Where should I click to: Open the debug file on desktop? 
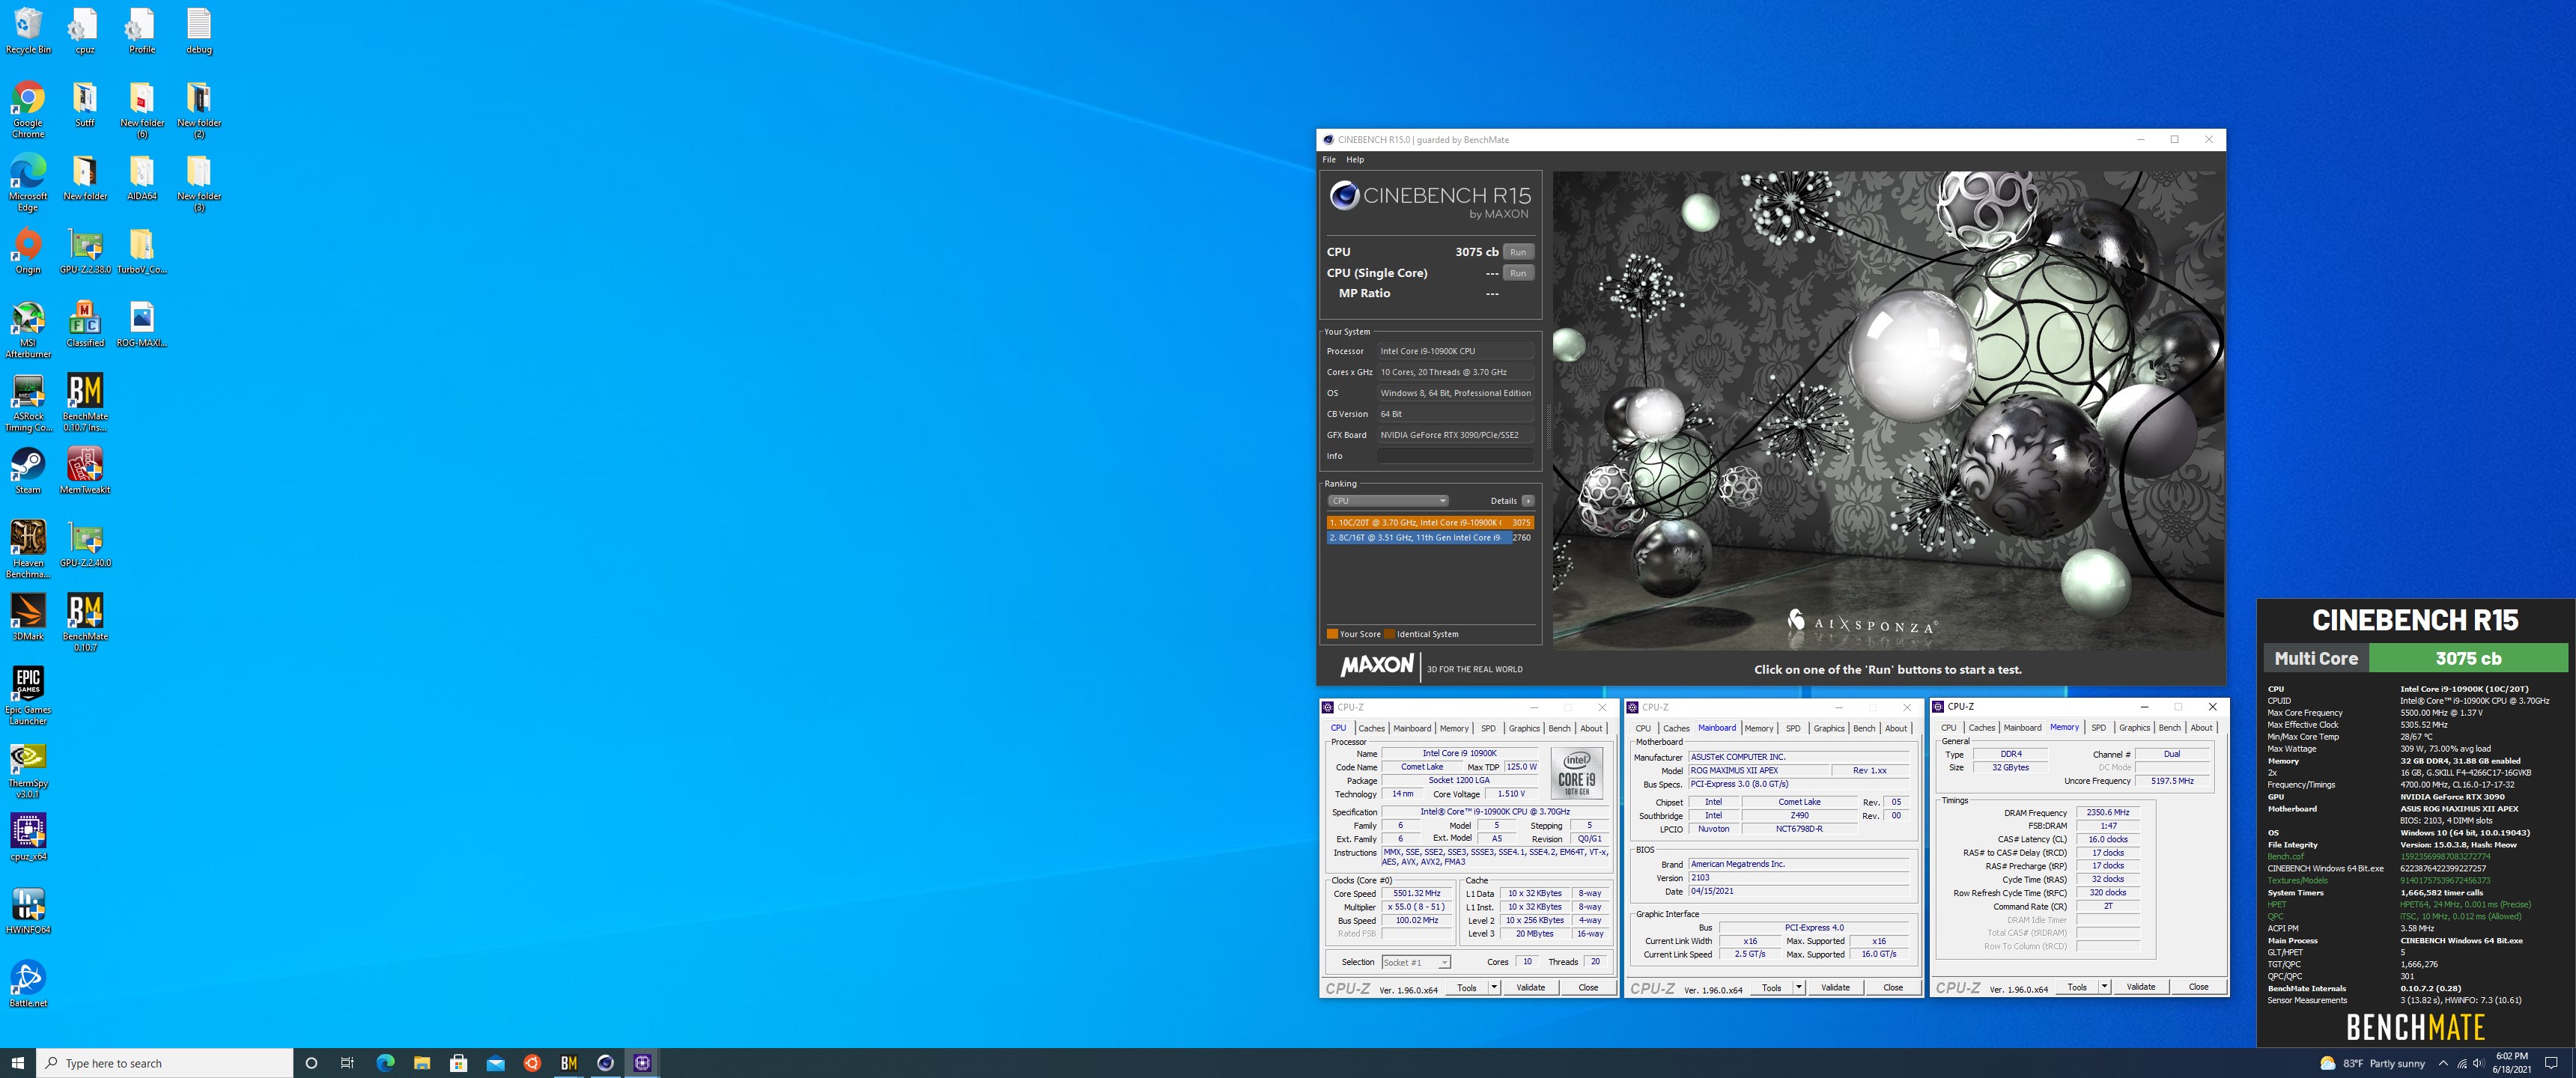point(199,31)
